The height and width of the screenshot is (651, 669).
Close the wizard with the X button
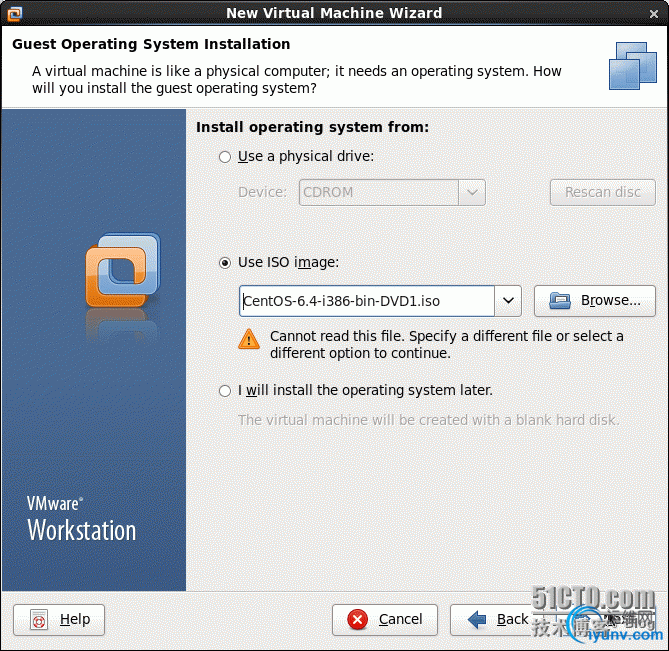654,14
